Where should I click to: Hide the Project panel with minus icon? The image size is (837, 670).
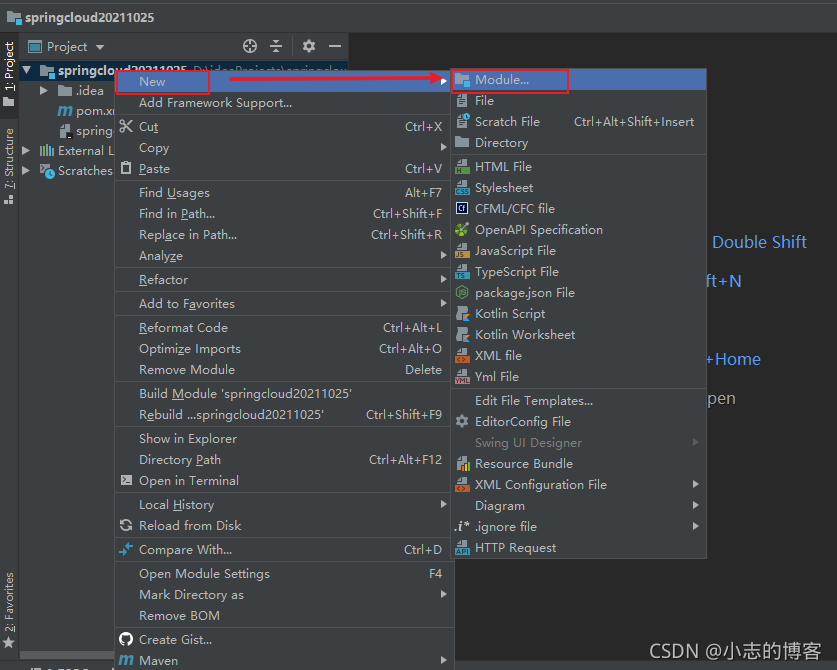pos(335,46)
